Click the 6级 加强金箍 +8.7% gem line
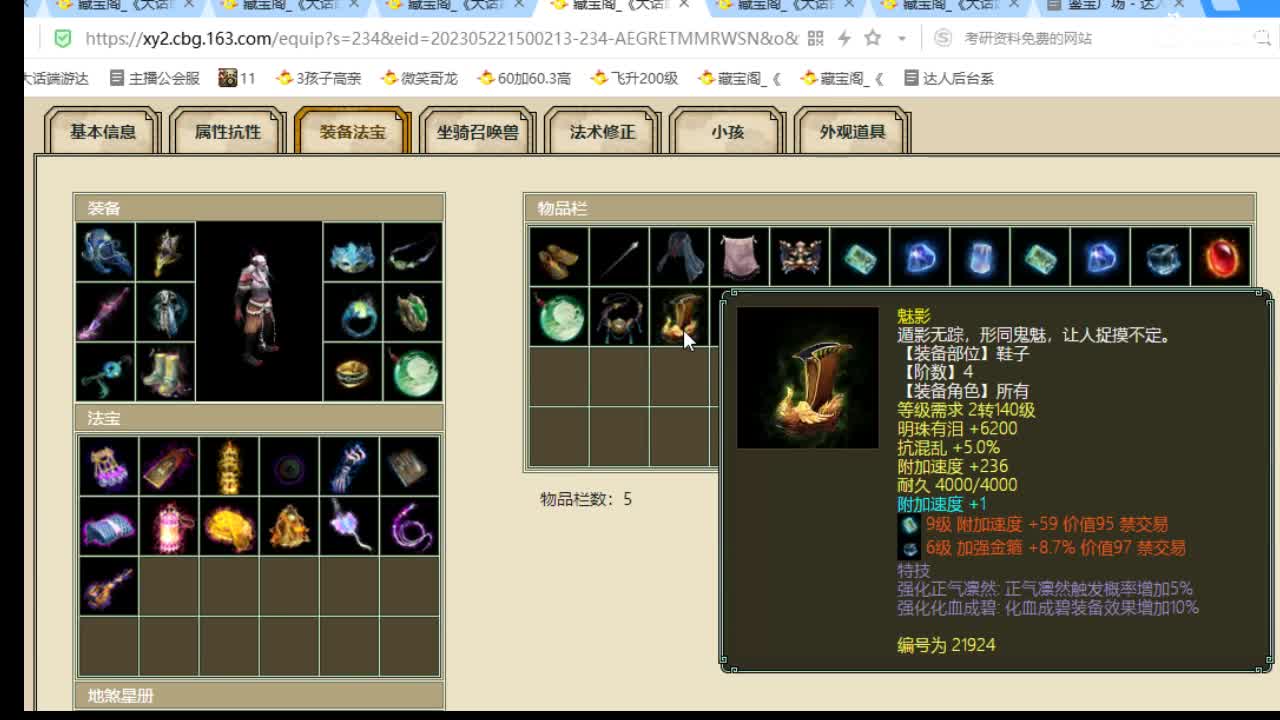Viewport: 1280px width, 720px height. [1041, 548]
